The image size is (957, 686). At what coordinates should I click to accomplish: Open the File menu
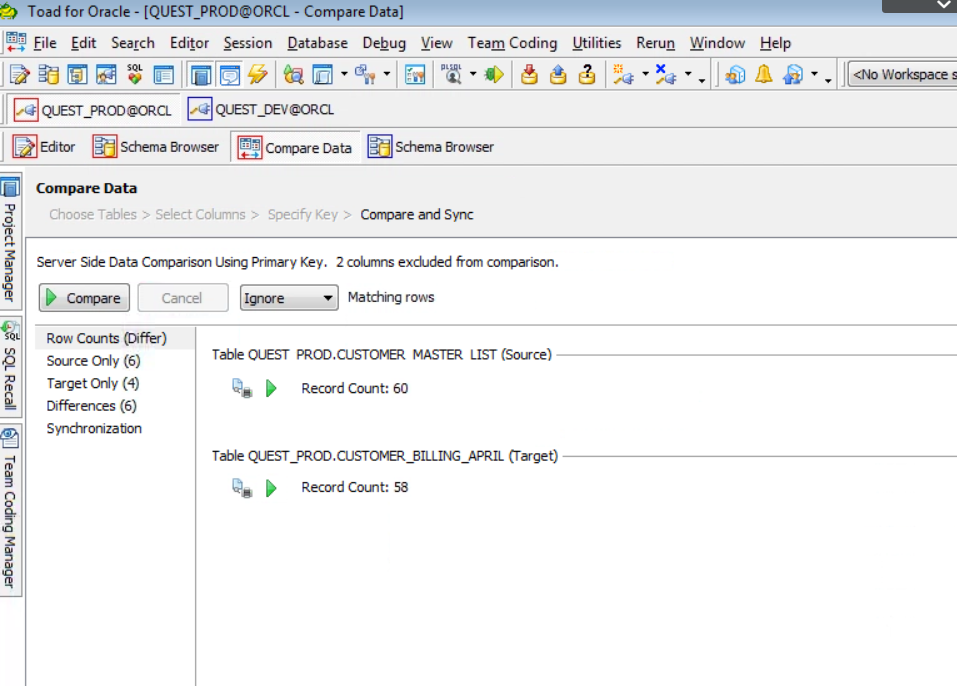45,43
